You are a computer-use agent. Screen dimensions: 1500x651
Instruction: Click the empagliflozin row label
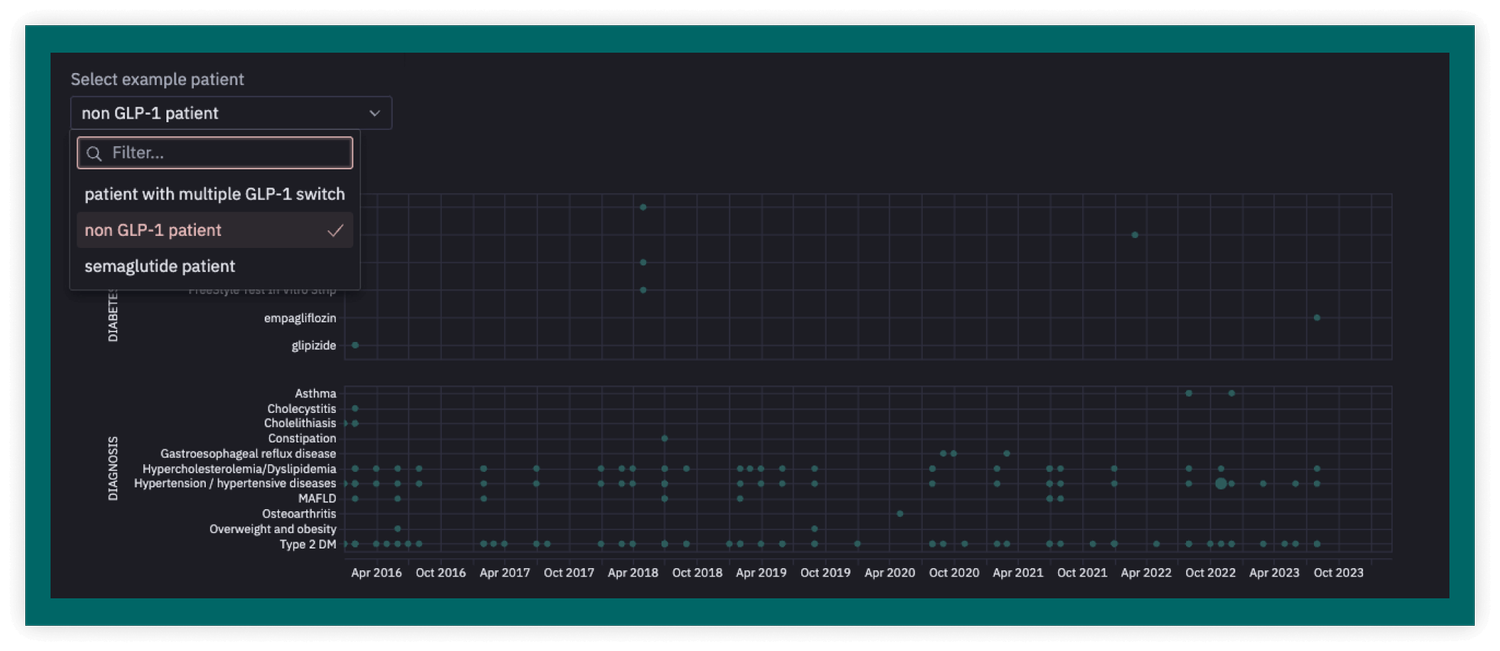pos(299,318)
